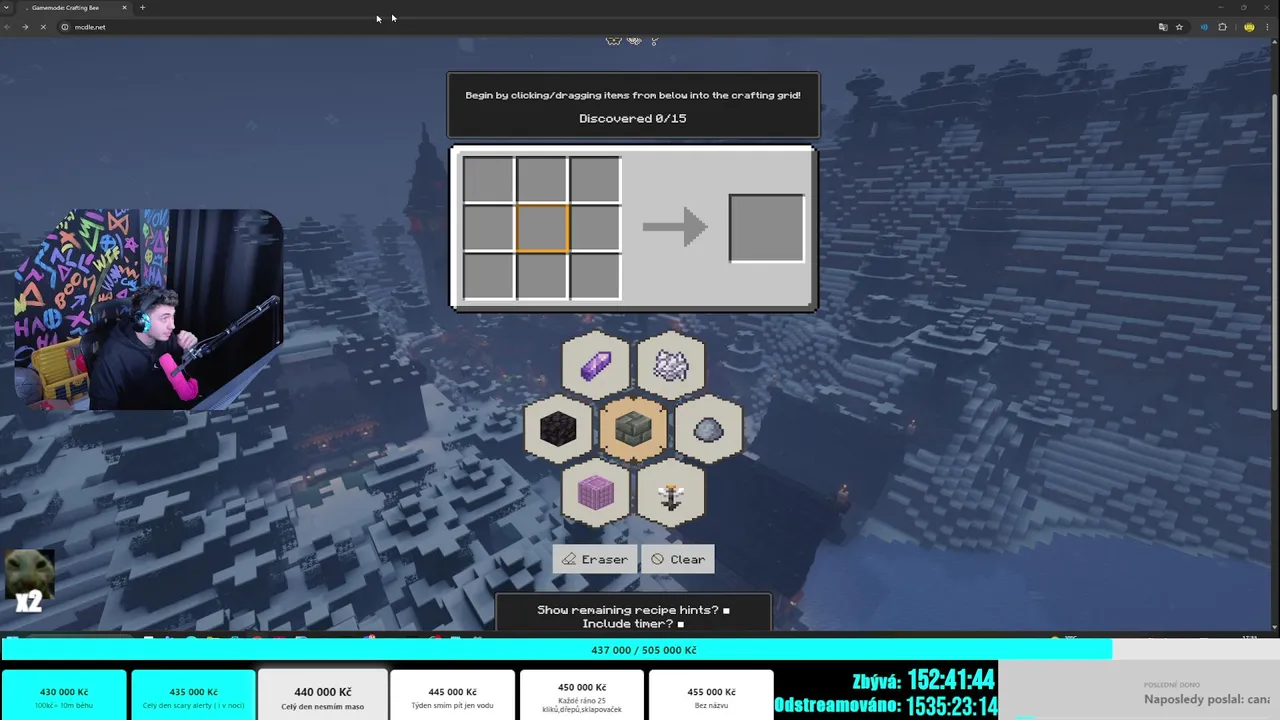Viewport: 1280px width, 720px height.
Task: Select top-middle crafting grid slot
Action: [x=542, y=179]
